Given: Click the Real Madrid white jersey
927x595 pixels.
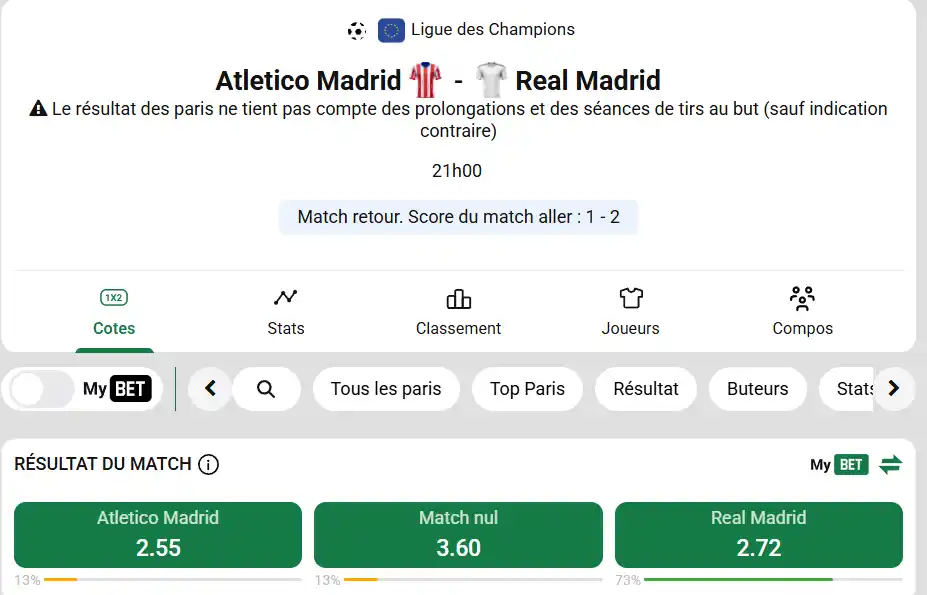Looking at the screenshot, I should tap(492, 80).
